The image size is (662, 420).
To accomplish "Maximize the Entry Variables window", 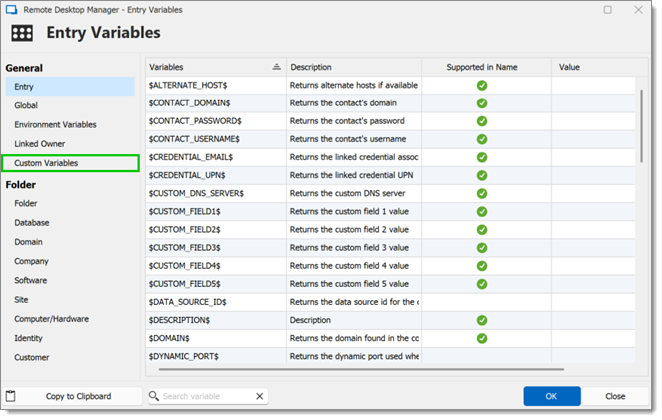I will pyautogui.click(x=608, y=10).
